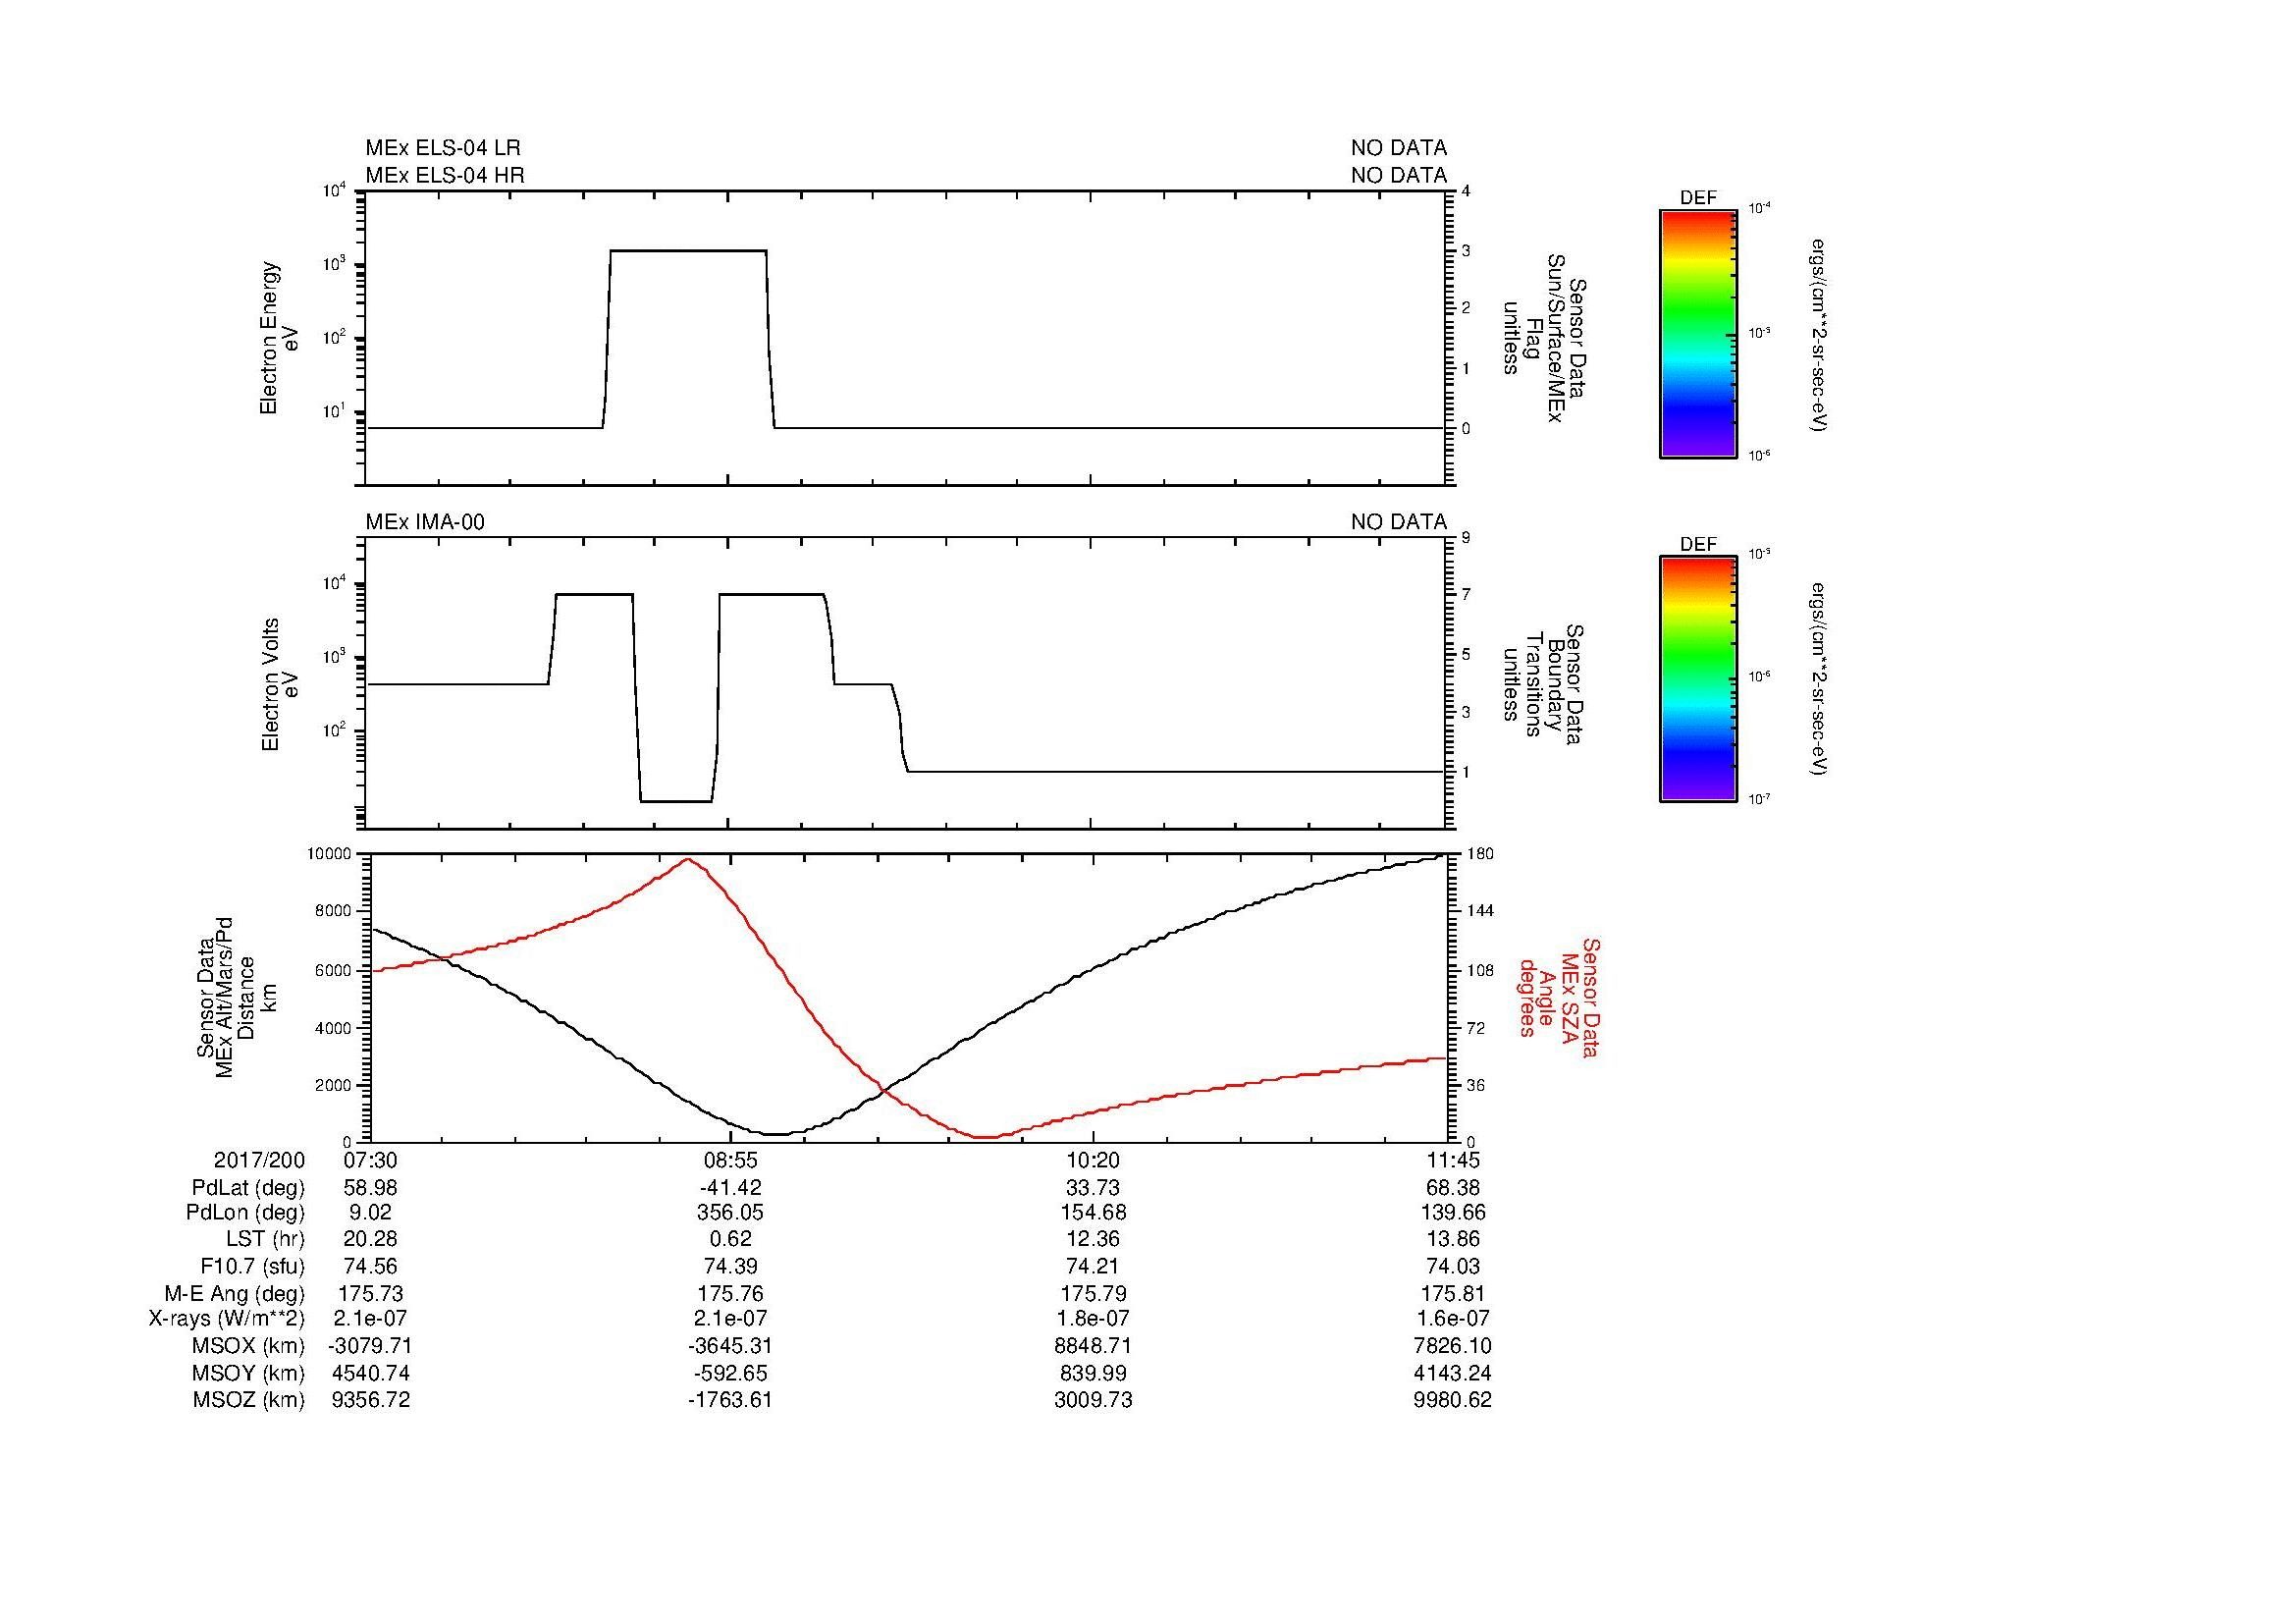Click the 'M-E Ang (deg)' row label
2296x1623 pixels.
pos(235,1293)
